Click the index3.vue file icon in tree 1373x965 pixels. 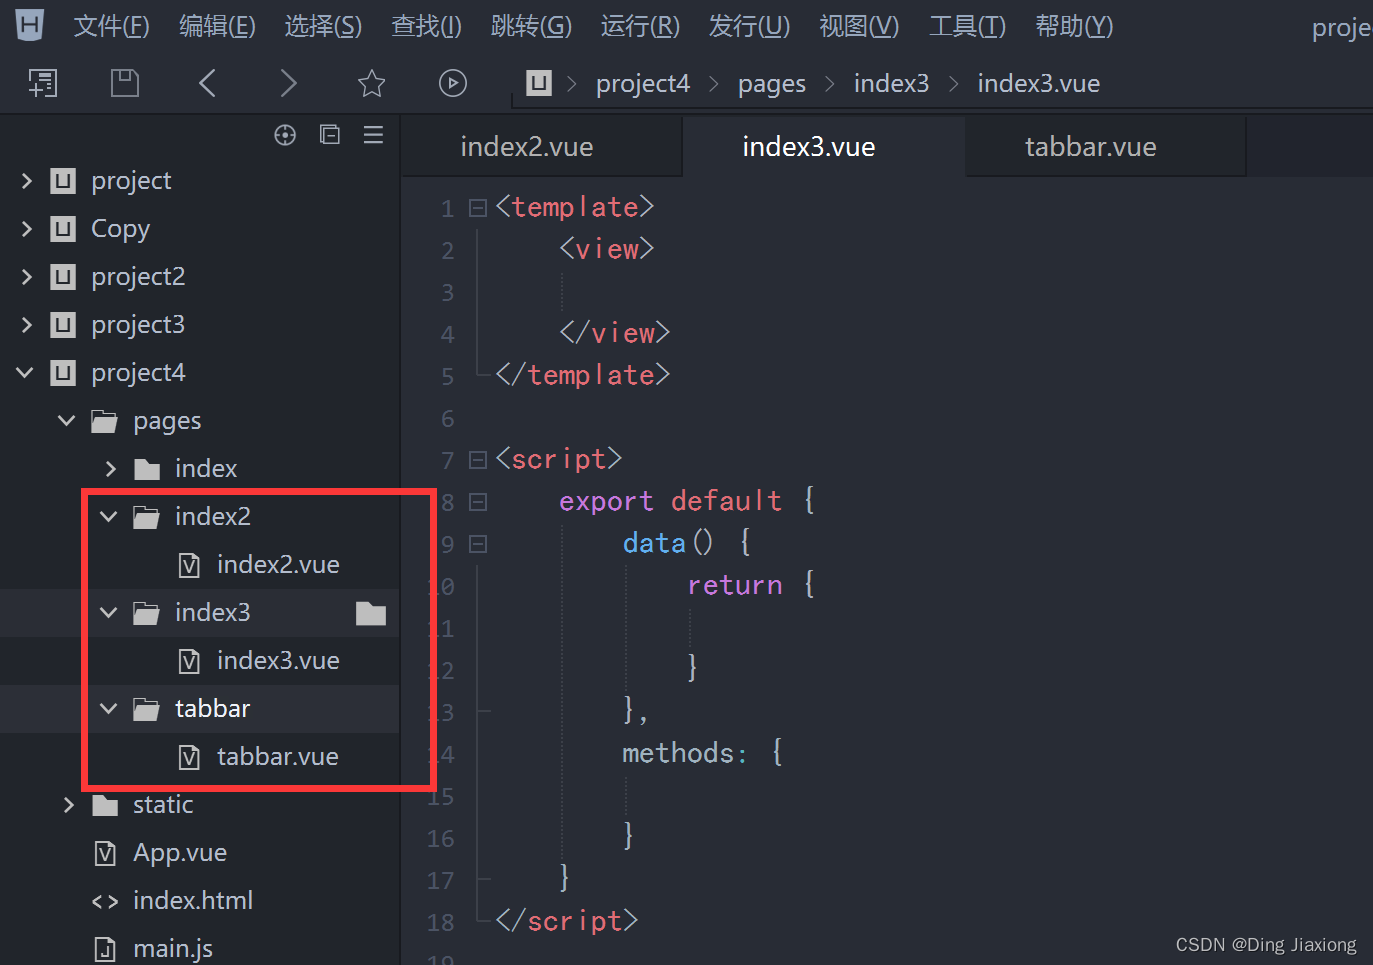189,662
